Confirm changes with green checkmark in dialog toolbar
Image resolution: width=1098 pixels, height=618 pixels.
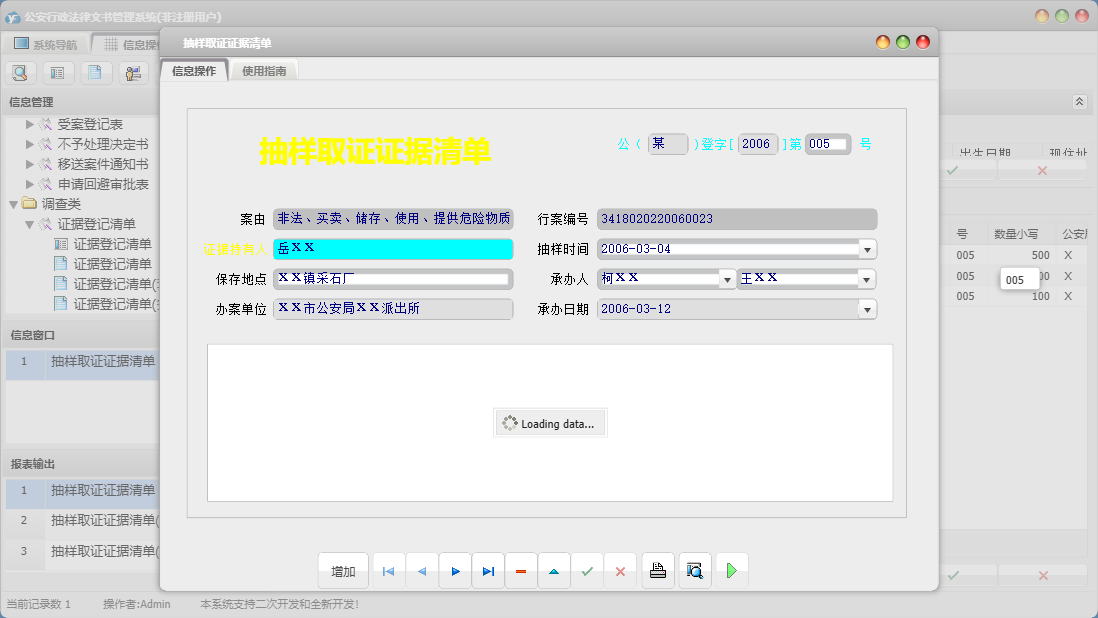[587, 571]
